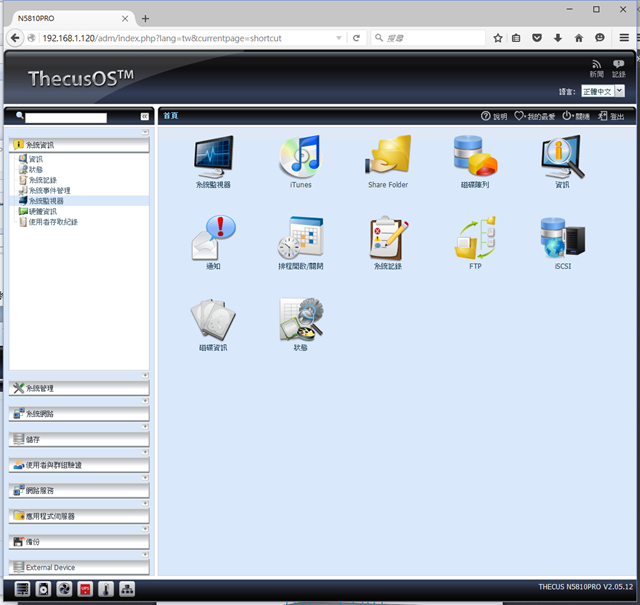Go back with browser back arrow

click(x=15, y=38)
